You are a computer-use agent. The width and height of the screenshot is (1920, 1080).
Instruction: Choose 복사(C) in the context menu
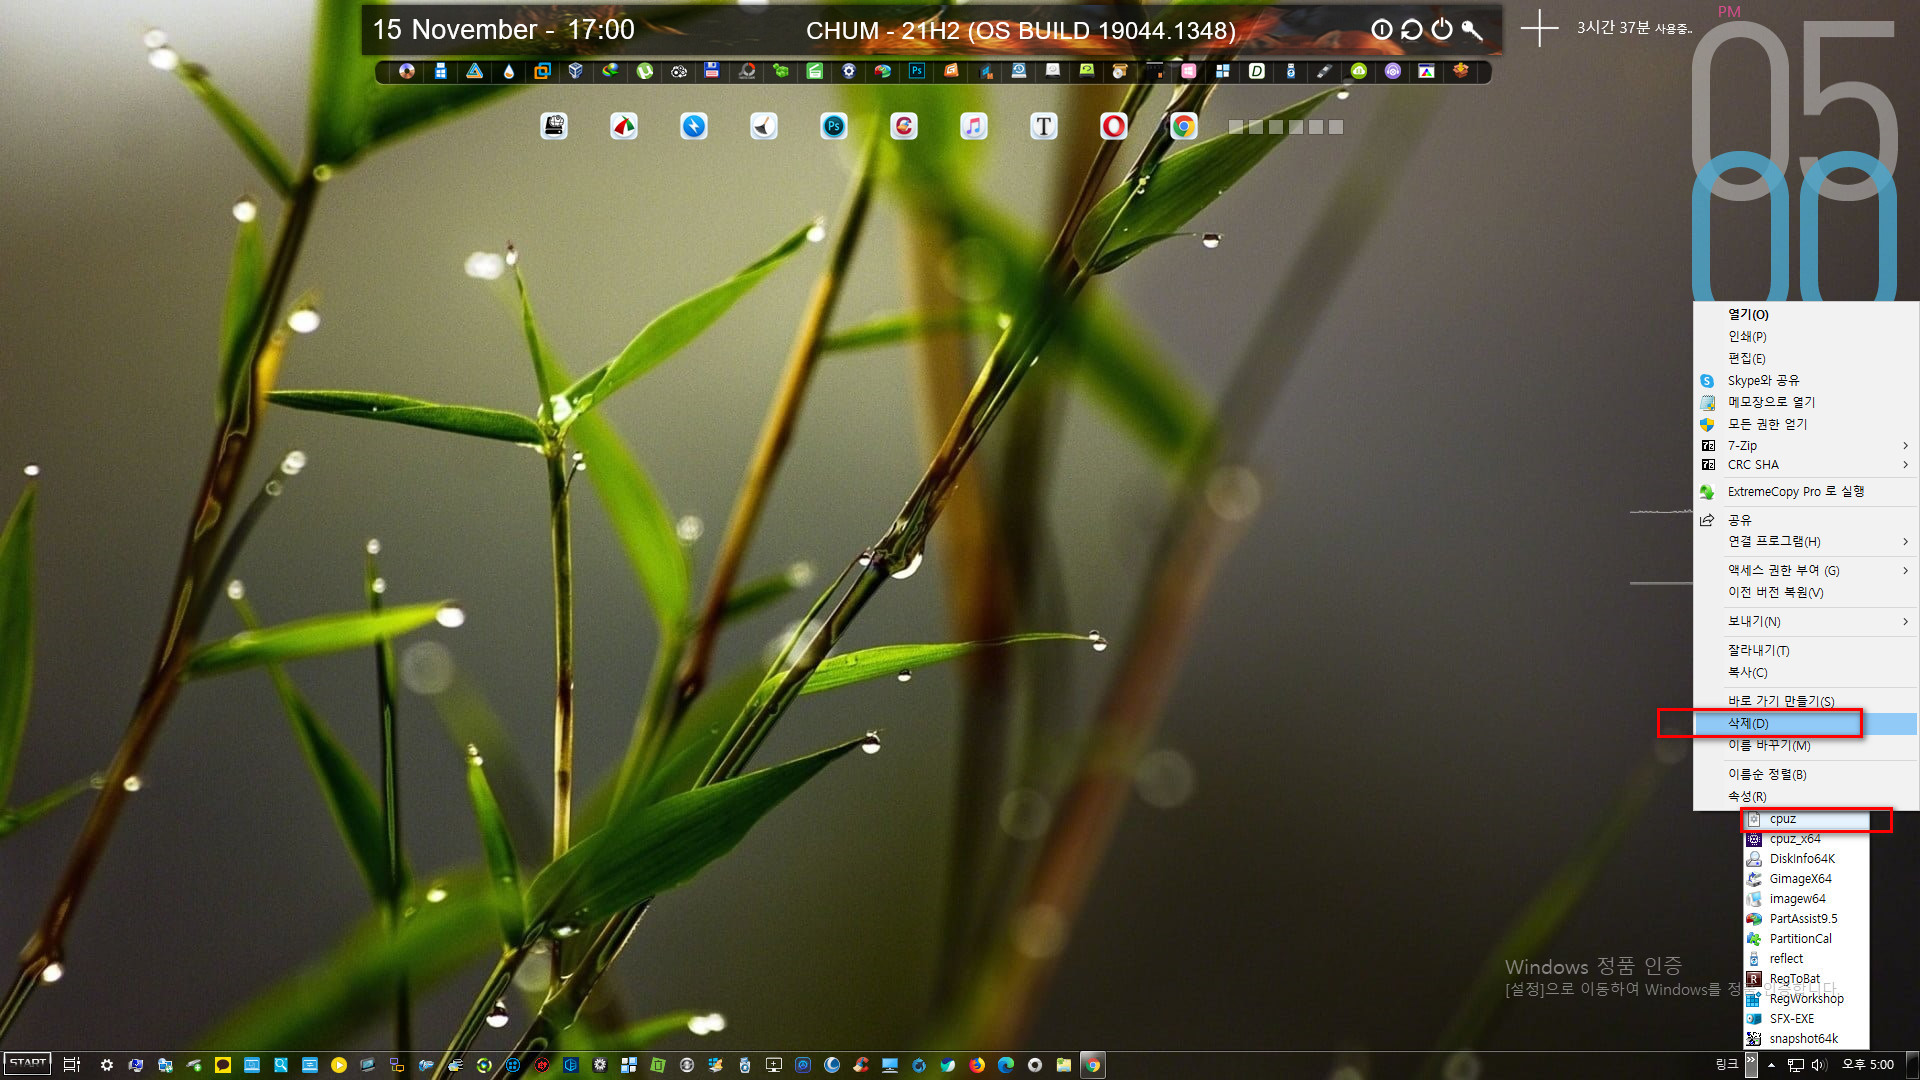click(x=1805, y=673)
